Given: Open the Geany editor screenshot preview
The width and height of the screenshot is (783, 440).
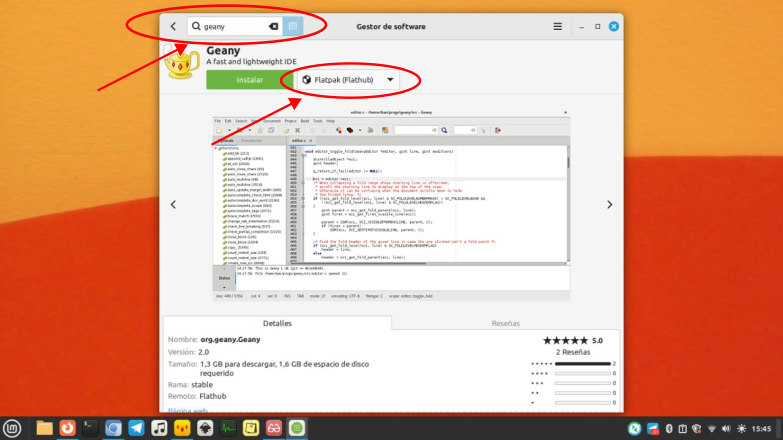Looking at the screenshot, I should (x=391, y=205).
